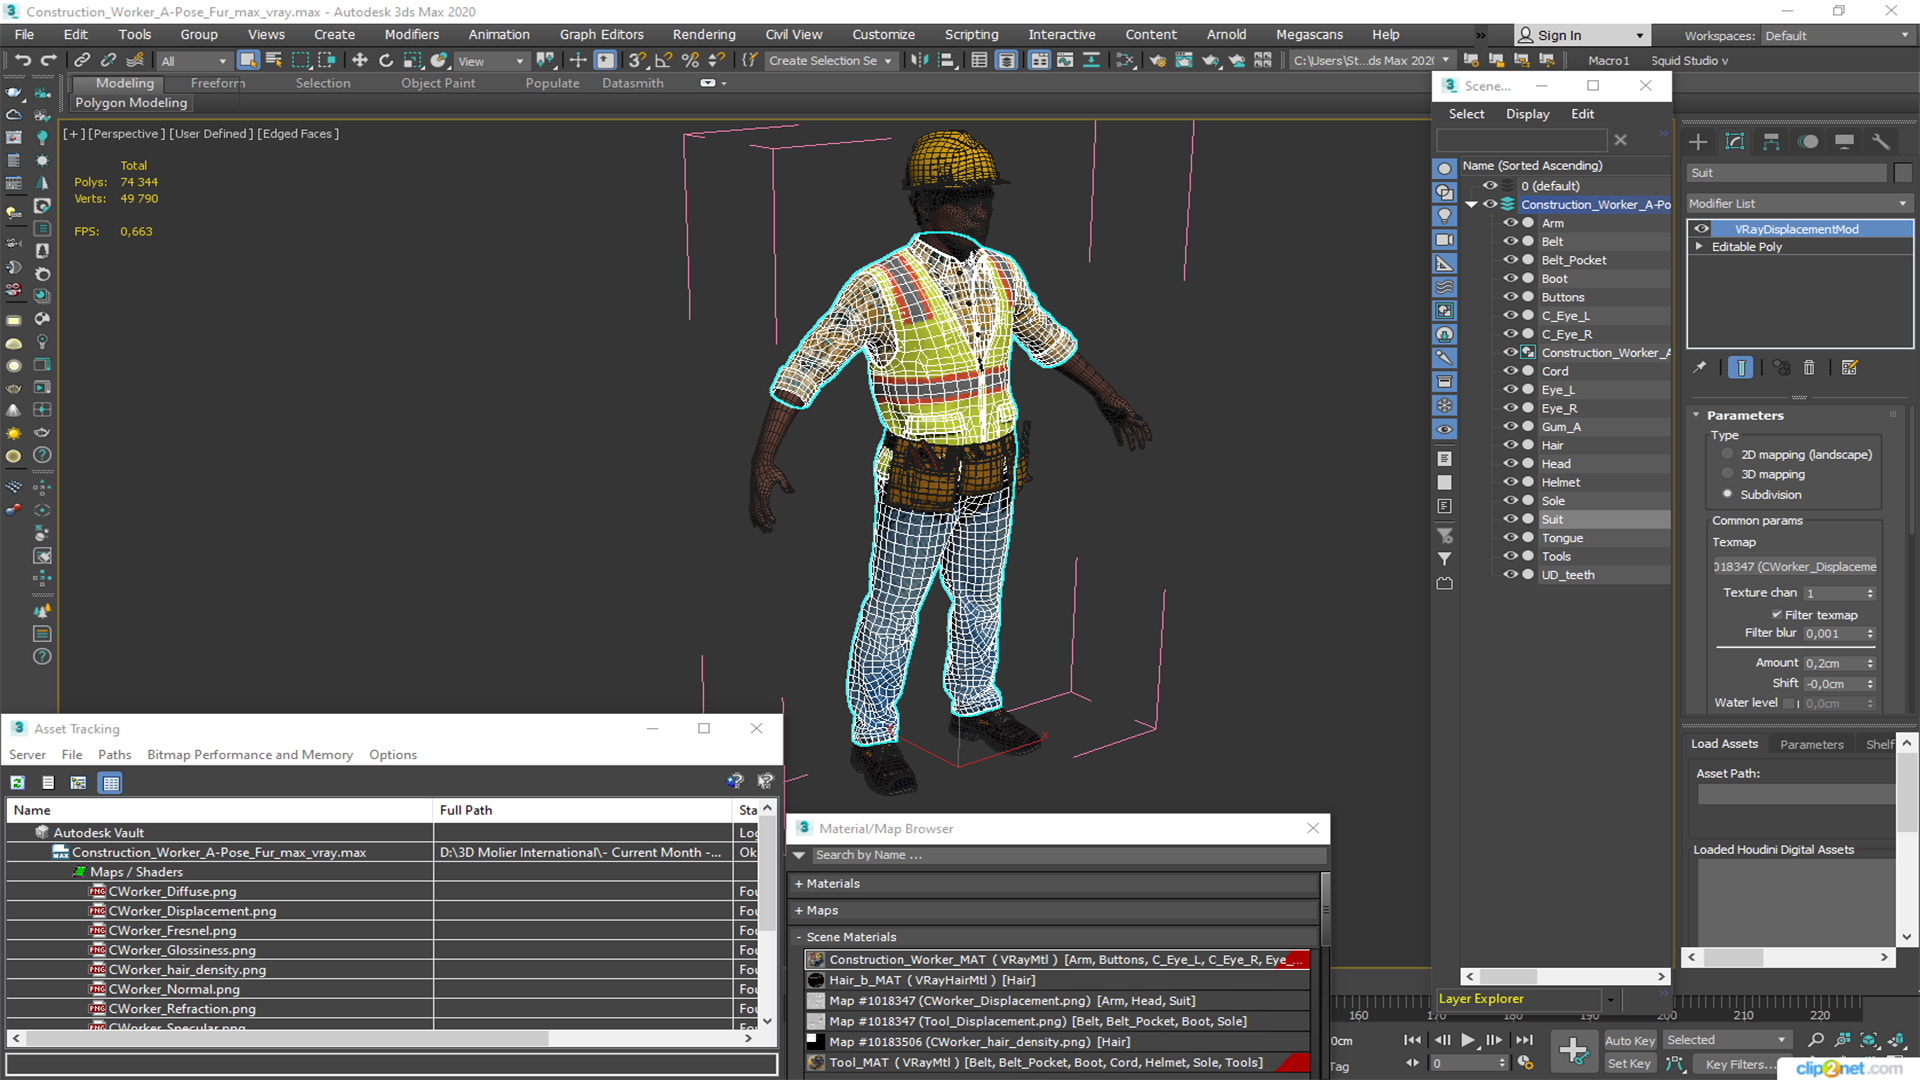Click Pin Stack icon below modifier stack
The height and width of the screenshot is (1080, 1920).
click(1699, 367)
